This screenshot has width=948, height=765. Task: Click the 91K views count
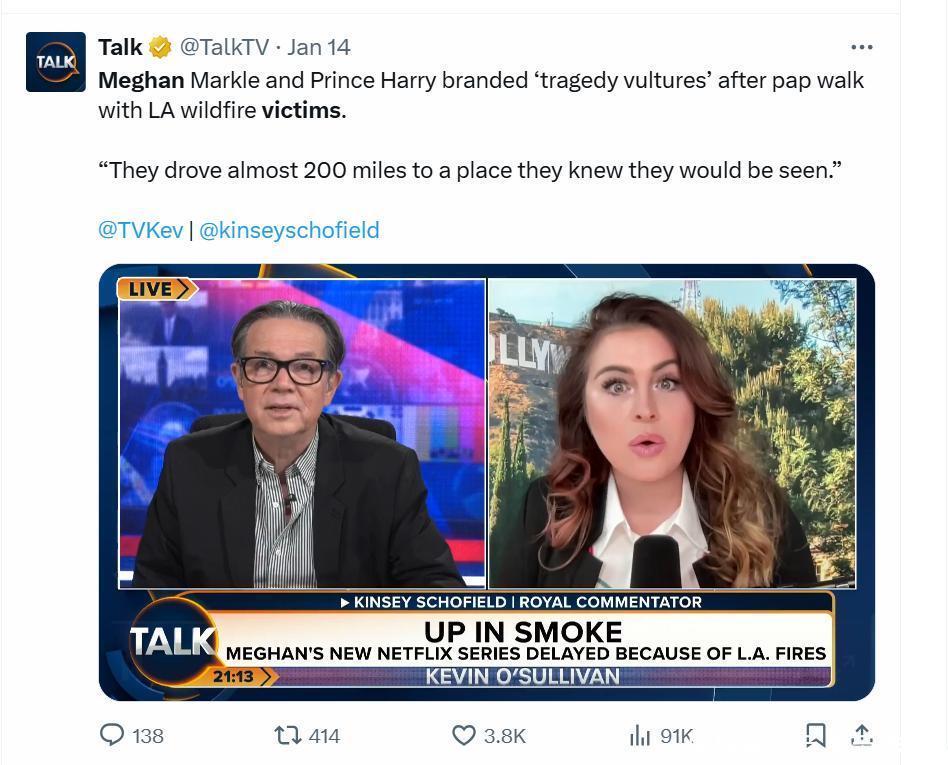(677, 736)
